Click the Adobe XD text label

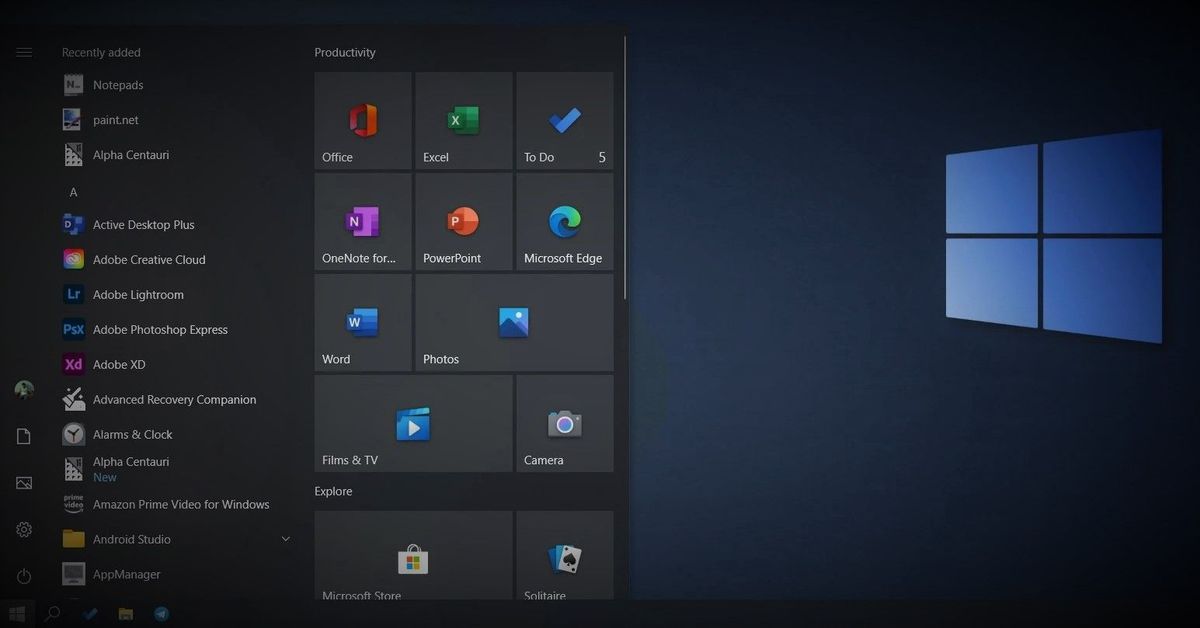[119, 365]
